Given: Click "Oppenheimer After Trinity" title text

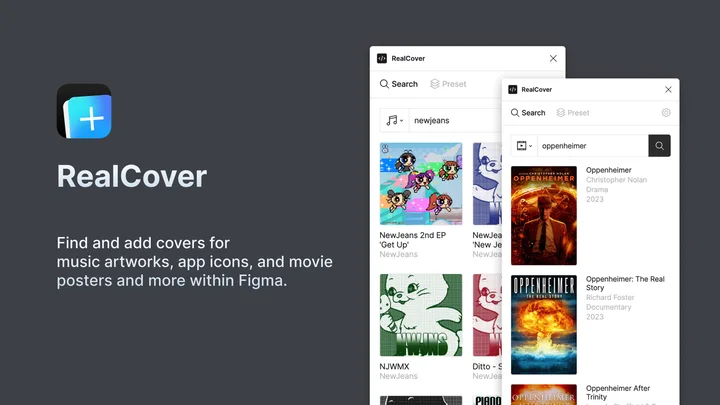Looking at the screenshot, I should (x=618, y=393).
